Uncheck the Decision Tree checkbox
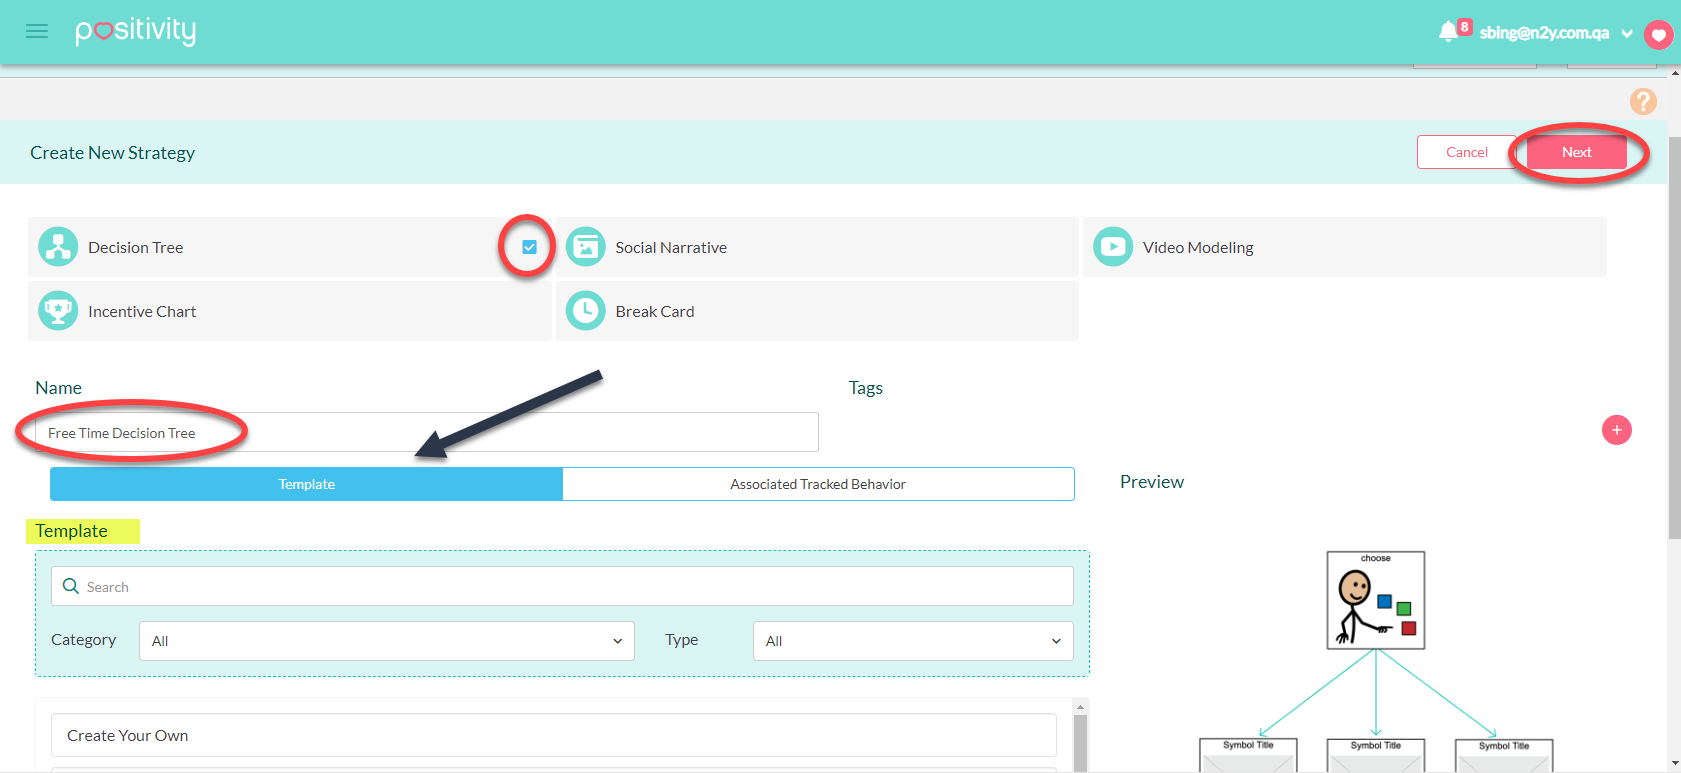The width and height of the screenshot is (1681, 773). pos(530,247)
